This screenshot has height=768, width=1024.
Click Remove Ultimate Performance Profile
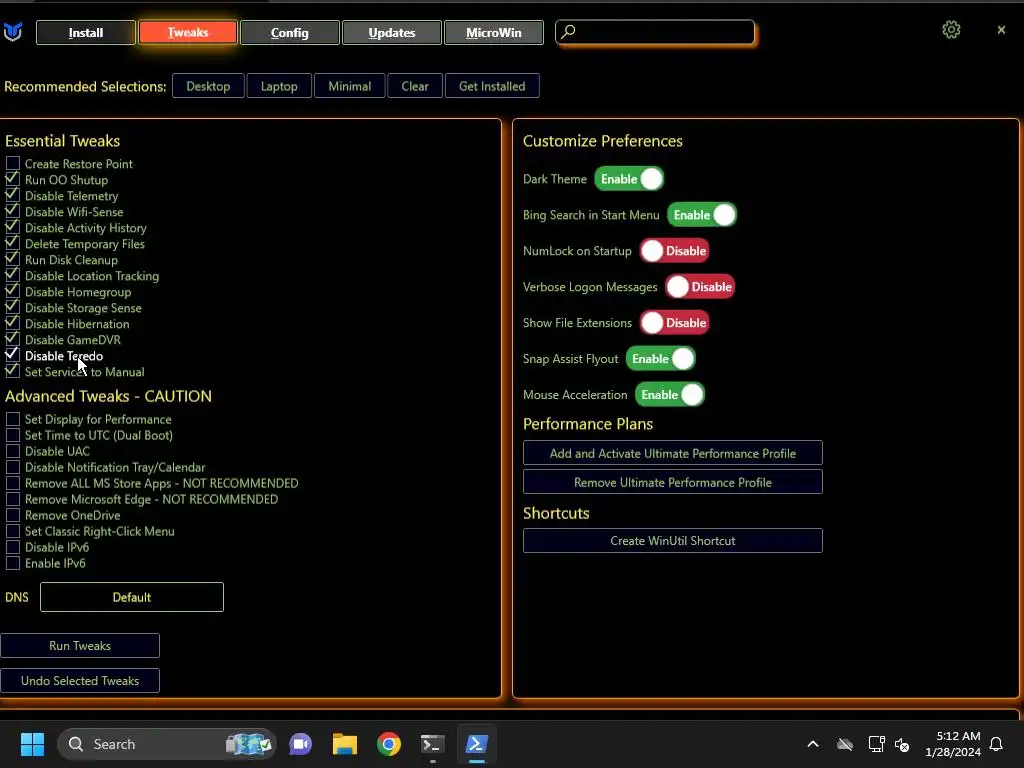pos(673,482)
